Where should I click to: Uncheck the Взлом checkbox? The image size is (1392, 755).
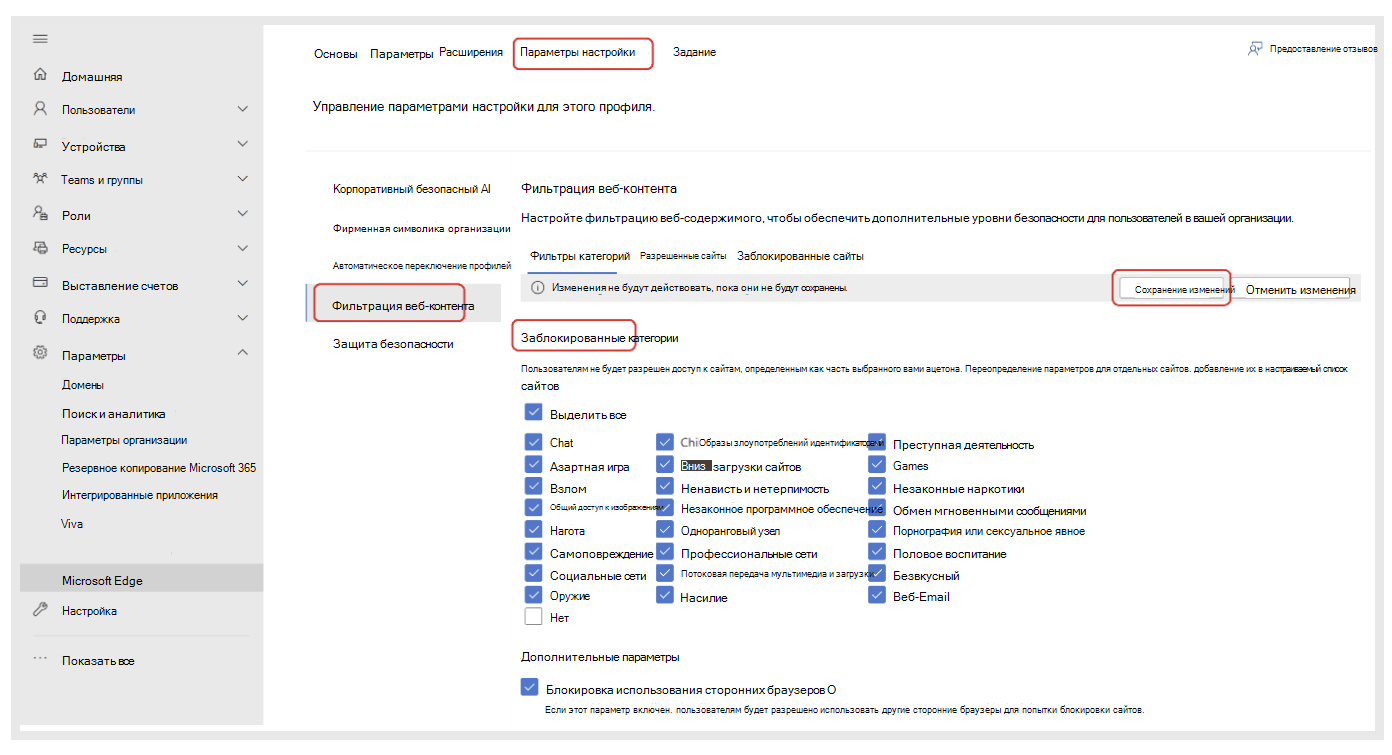(x=533, y=487)
